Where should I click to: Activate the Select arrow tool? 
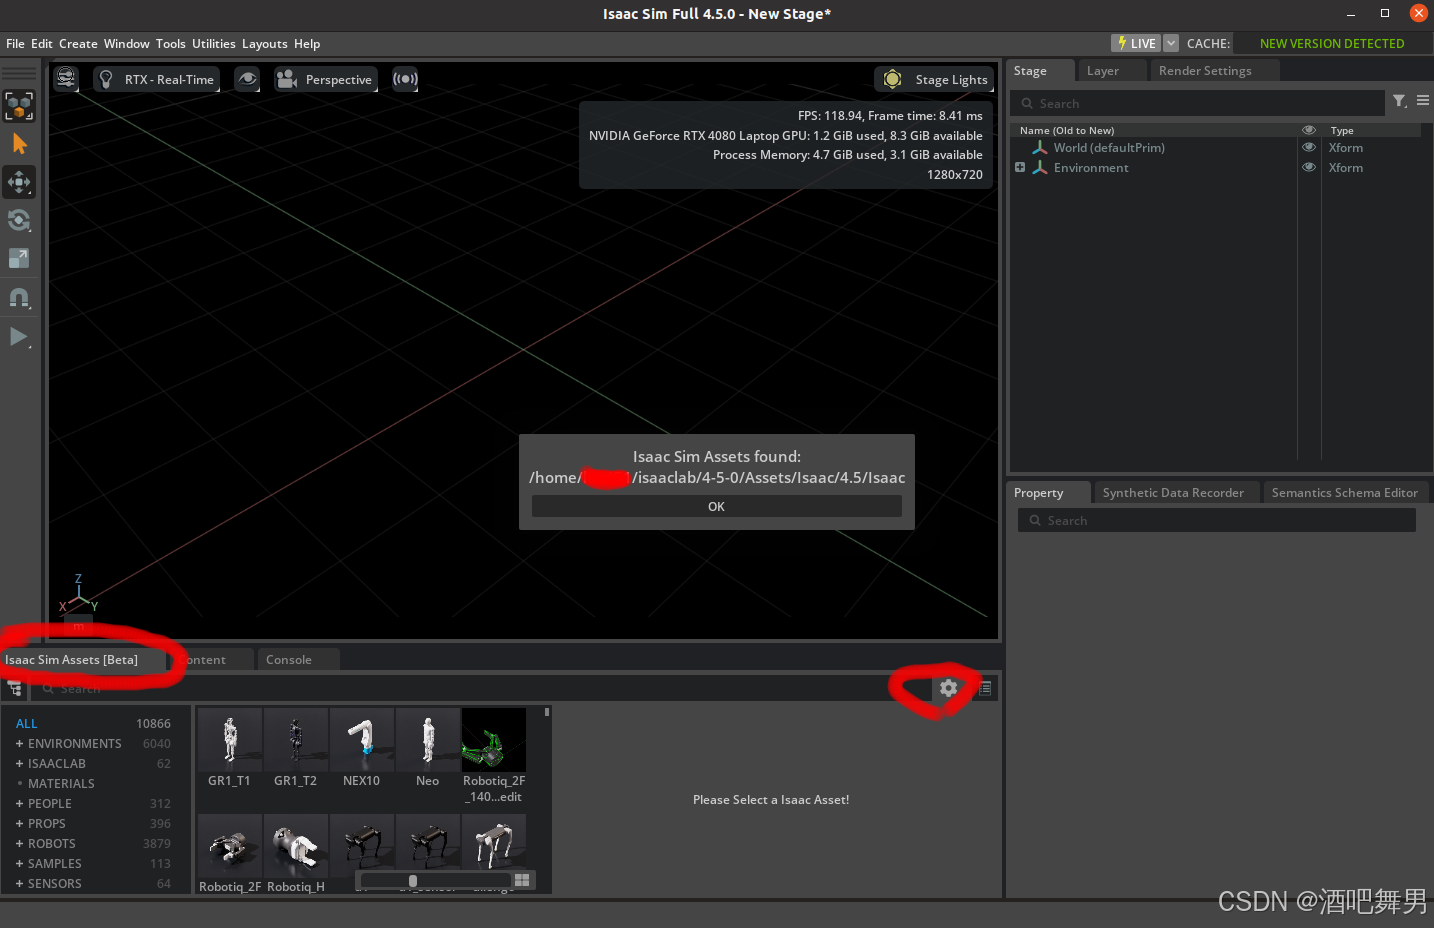19,145
